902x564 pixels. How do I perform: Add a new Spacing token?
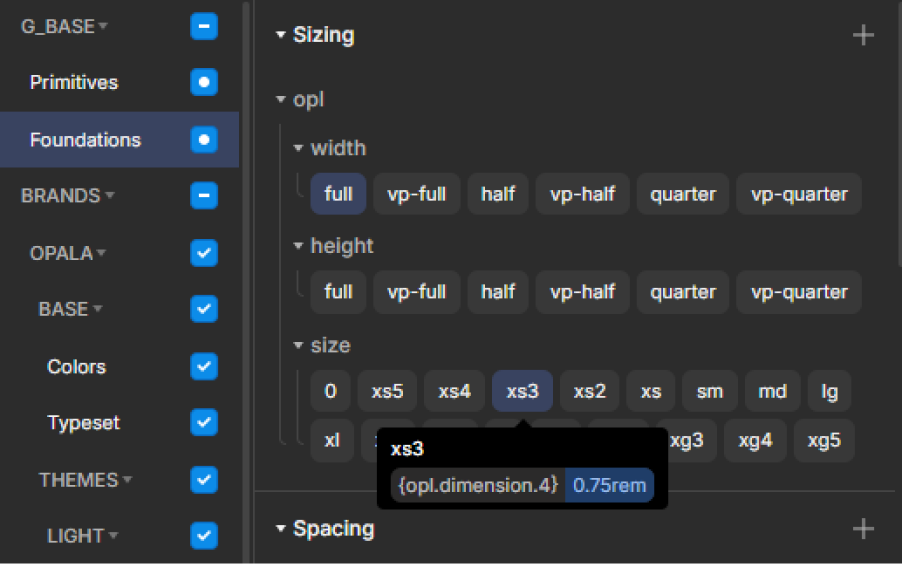pos(862,529)
